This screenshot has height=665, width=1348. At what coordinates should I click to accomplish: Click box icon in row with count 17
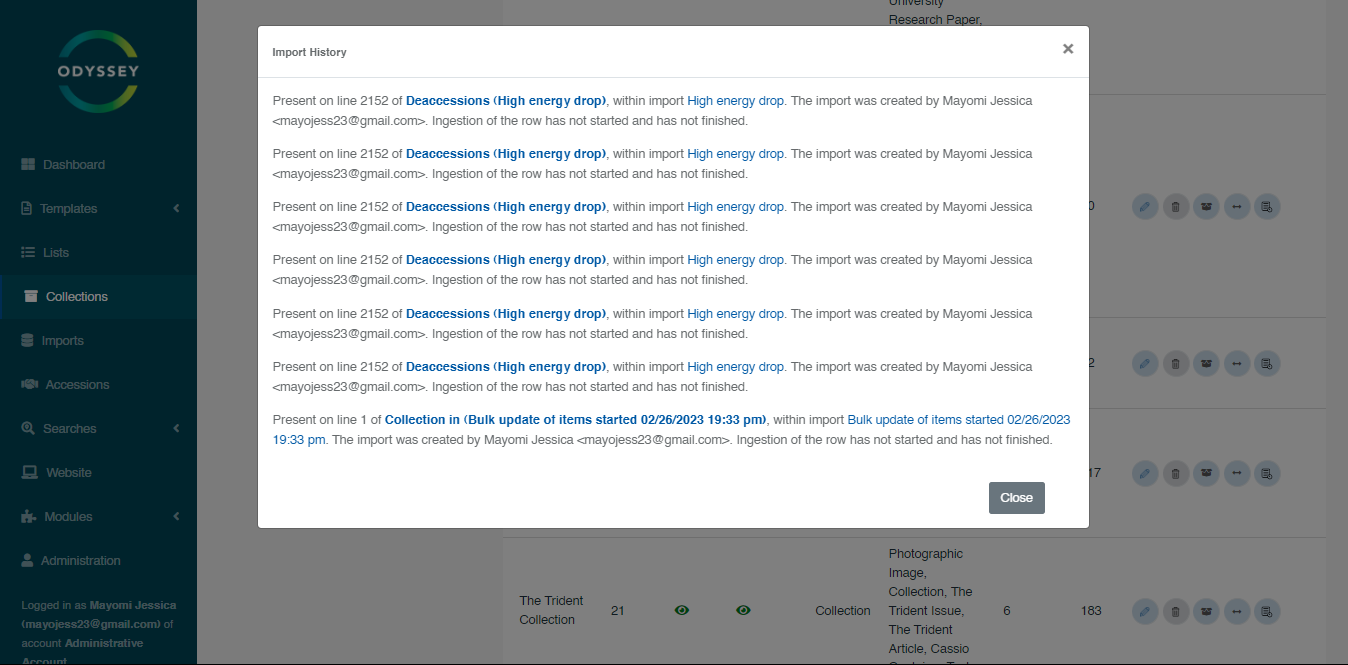pyautogui.click(x=1207, y=473)
